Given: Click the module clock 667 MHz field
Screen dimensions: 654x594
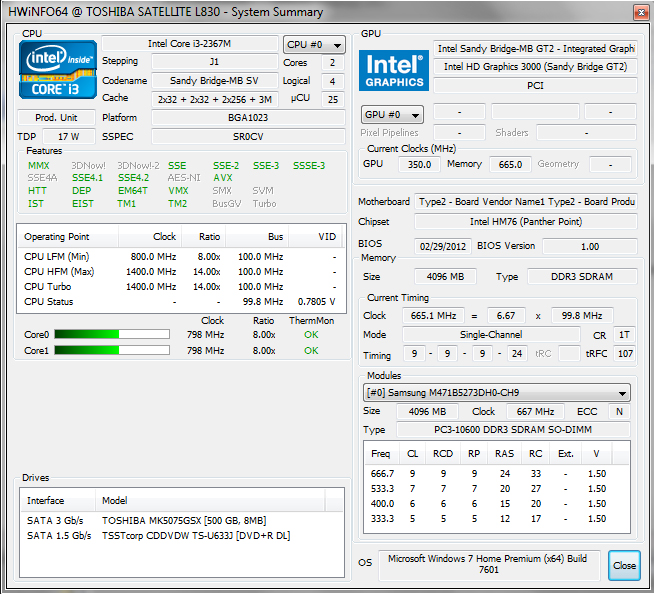Looking at the screenshot, I should click(535, 412).
